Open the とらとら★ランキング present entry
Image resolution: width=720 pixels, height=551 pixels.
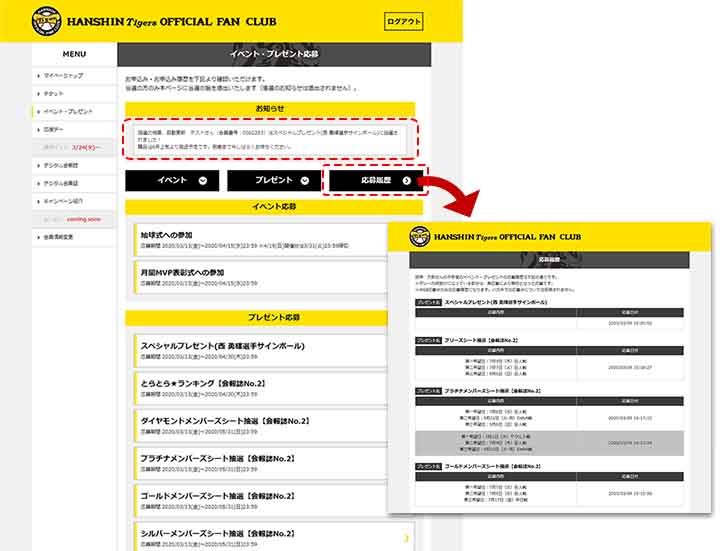(261, 388)
